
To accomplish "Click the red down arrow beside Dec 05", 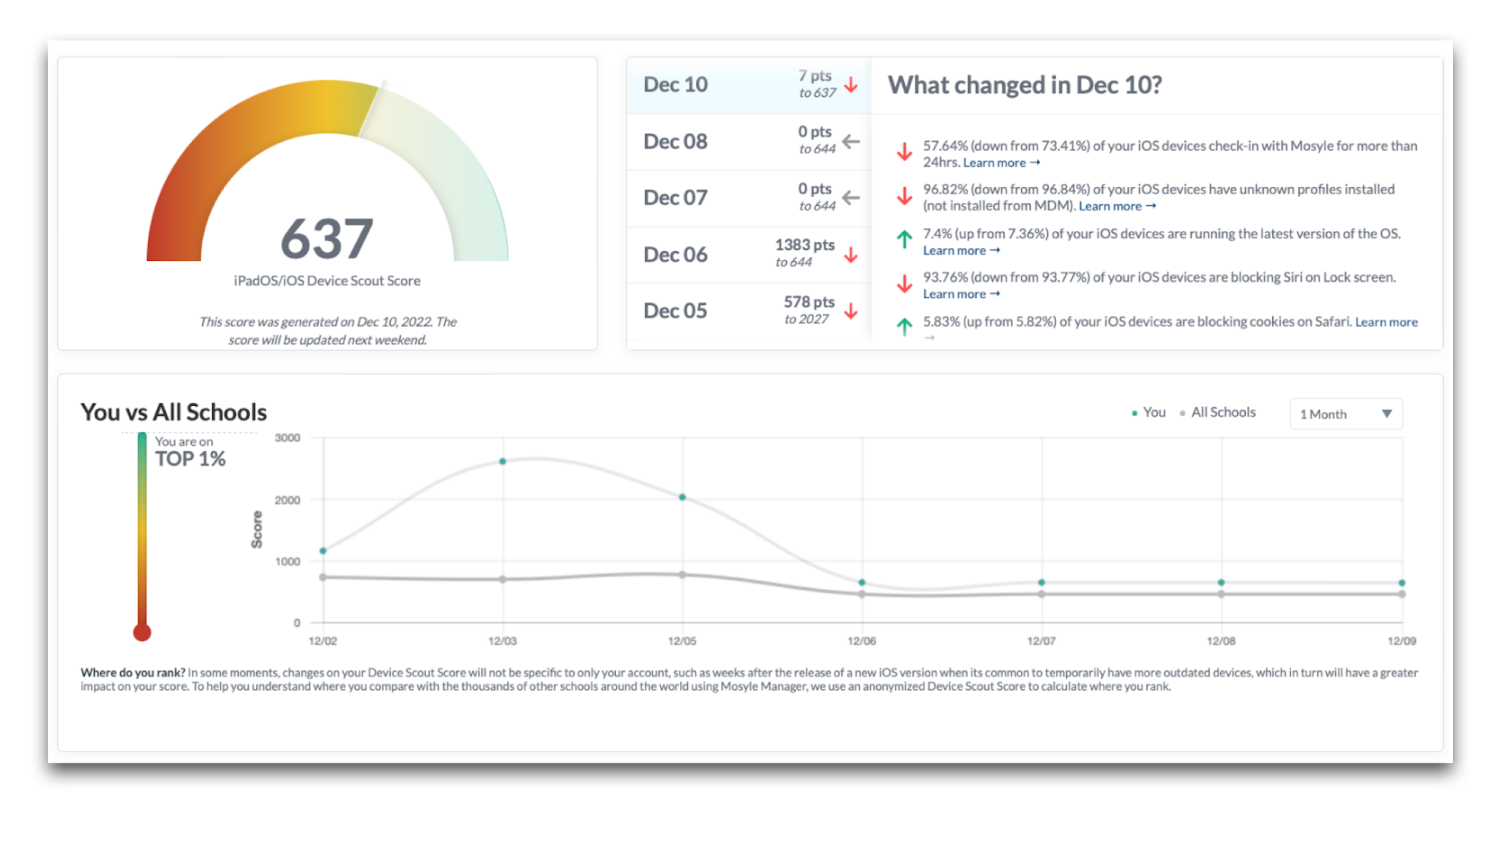I will click(x=851, y=311).
